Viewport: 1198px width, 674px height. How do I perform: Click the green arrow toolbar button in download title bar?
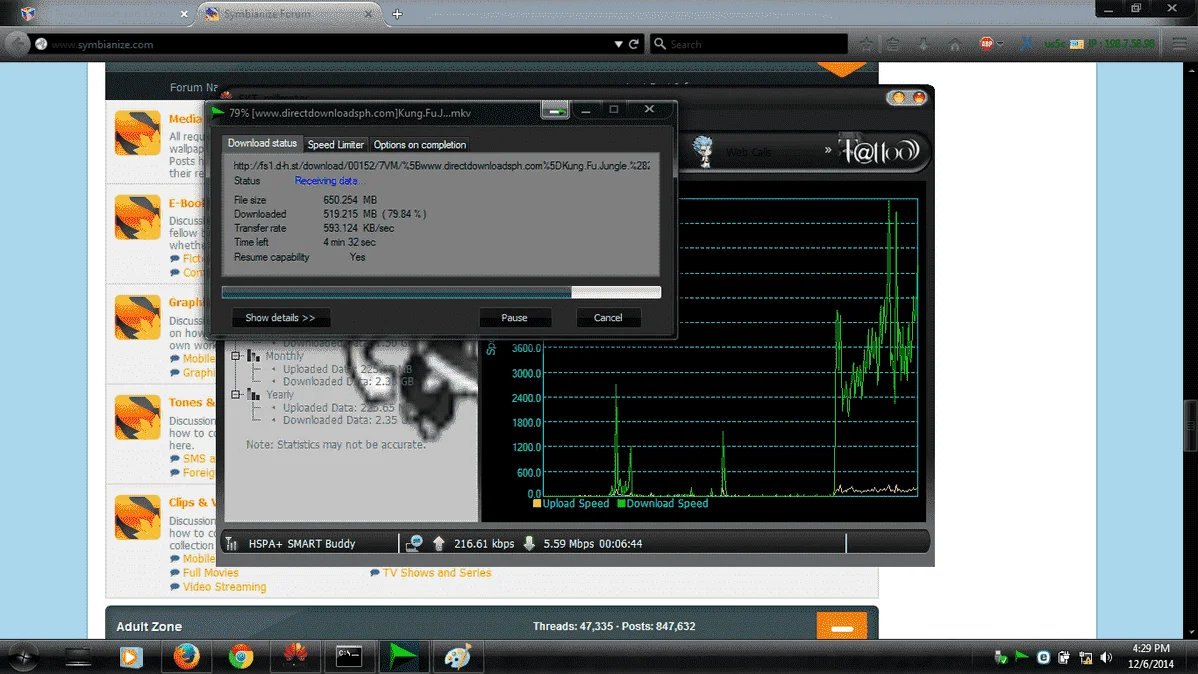pos(555,110)
